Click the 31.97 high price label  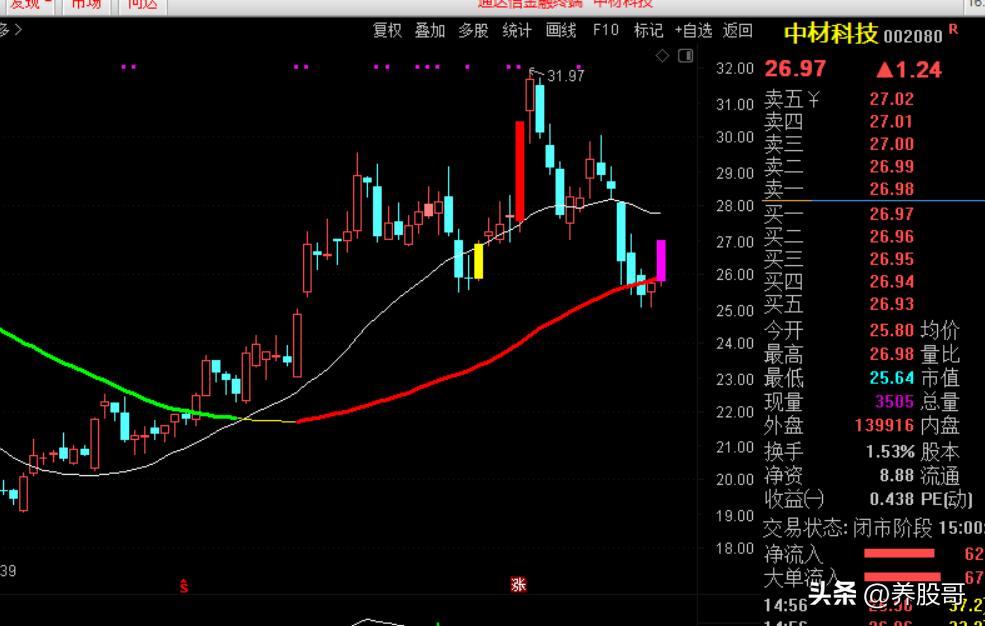pos(565,77)
